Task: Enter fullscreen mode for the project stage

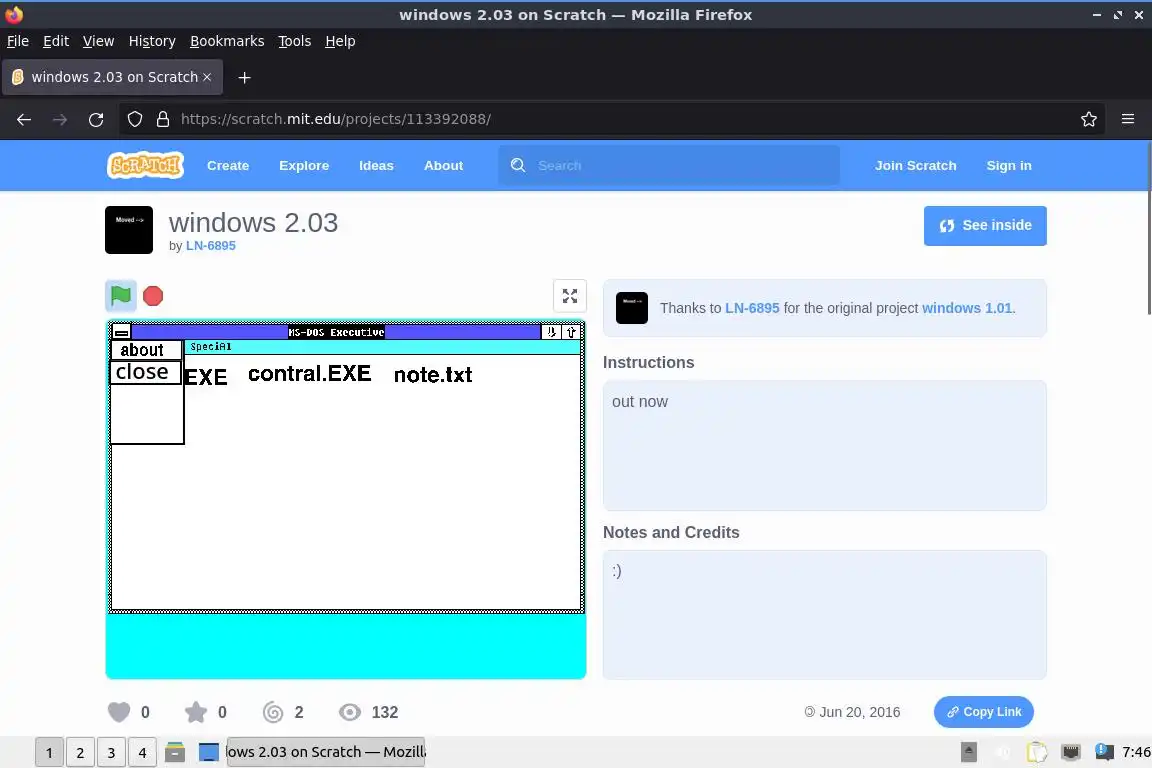Action: [x=569, y=296]
